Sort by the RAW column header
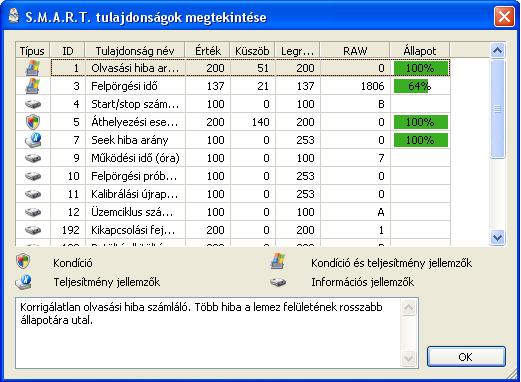 coord(355,51)
